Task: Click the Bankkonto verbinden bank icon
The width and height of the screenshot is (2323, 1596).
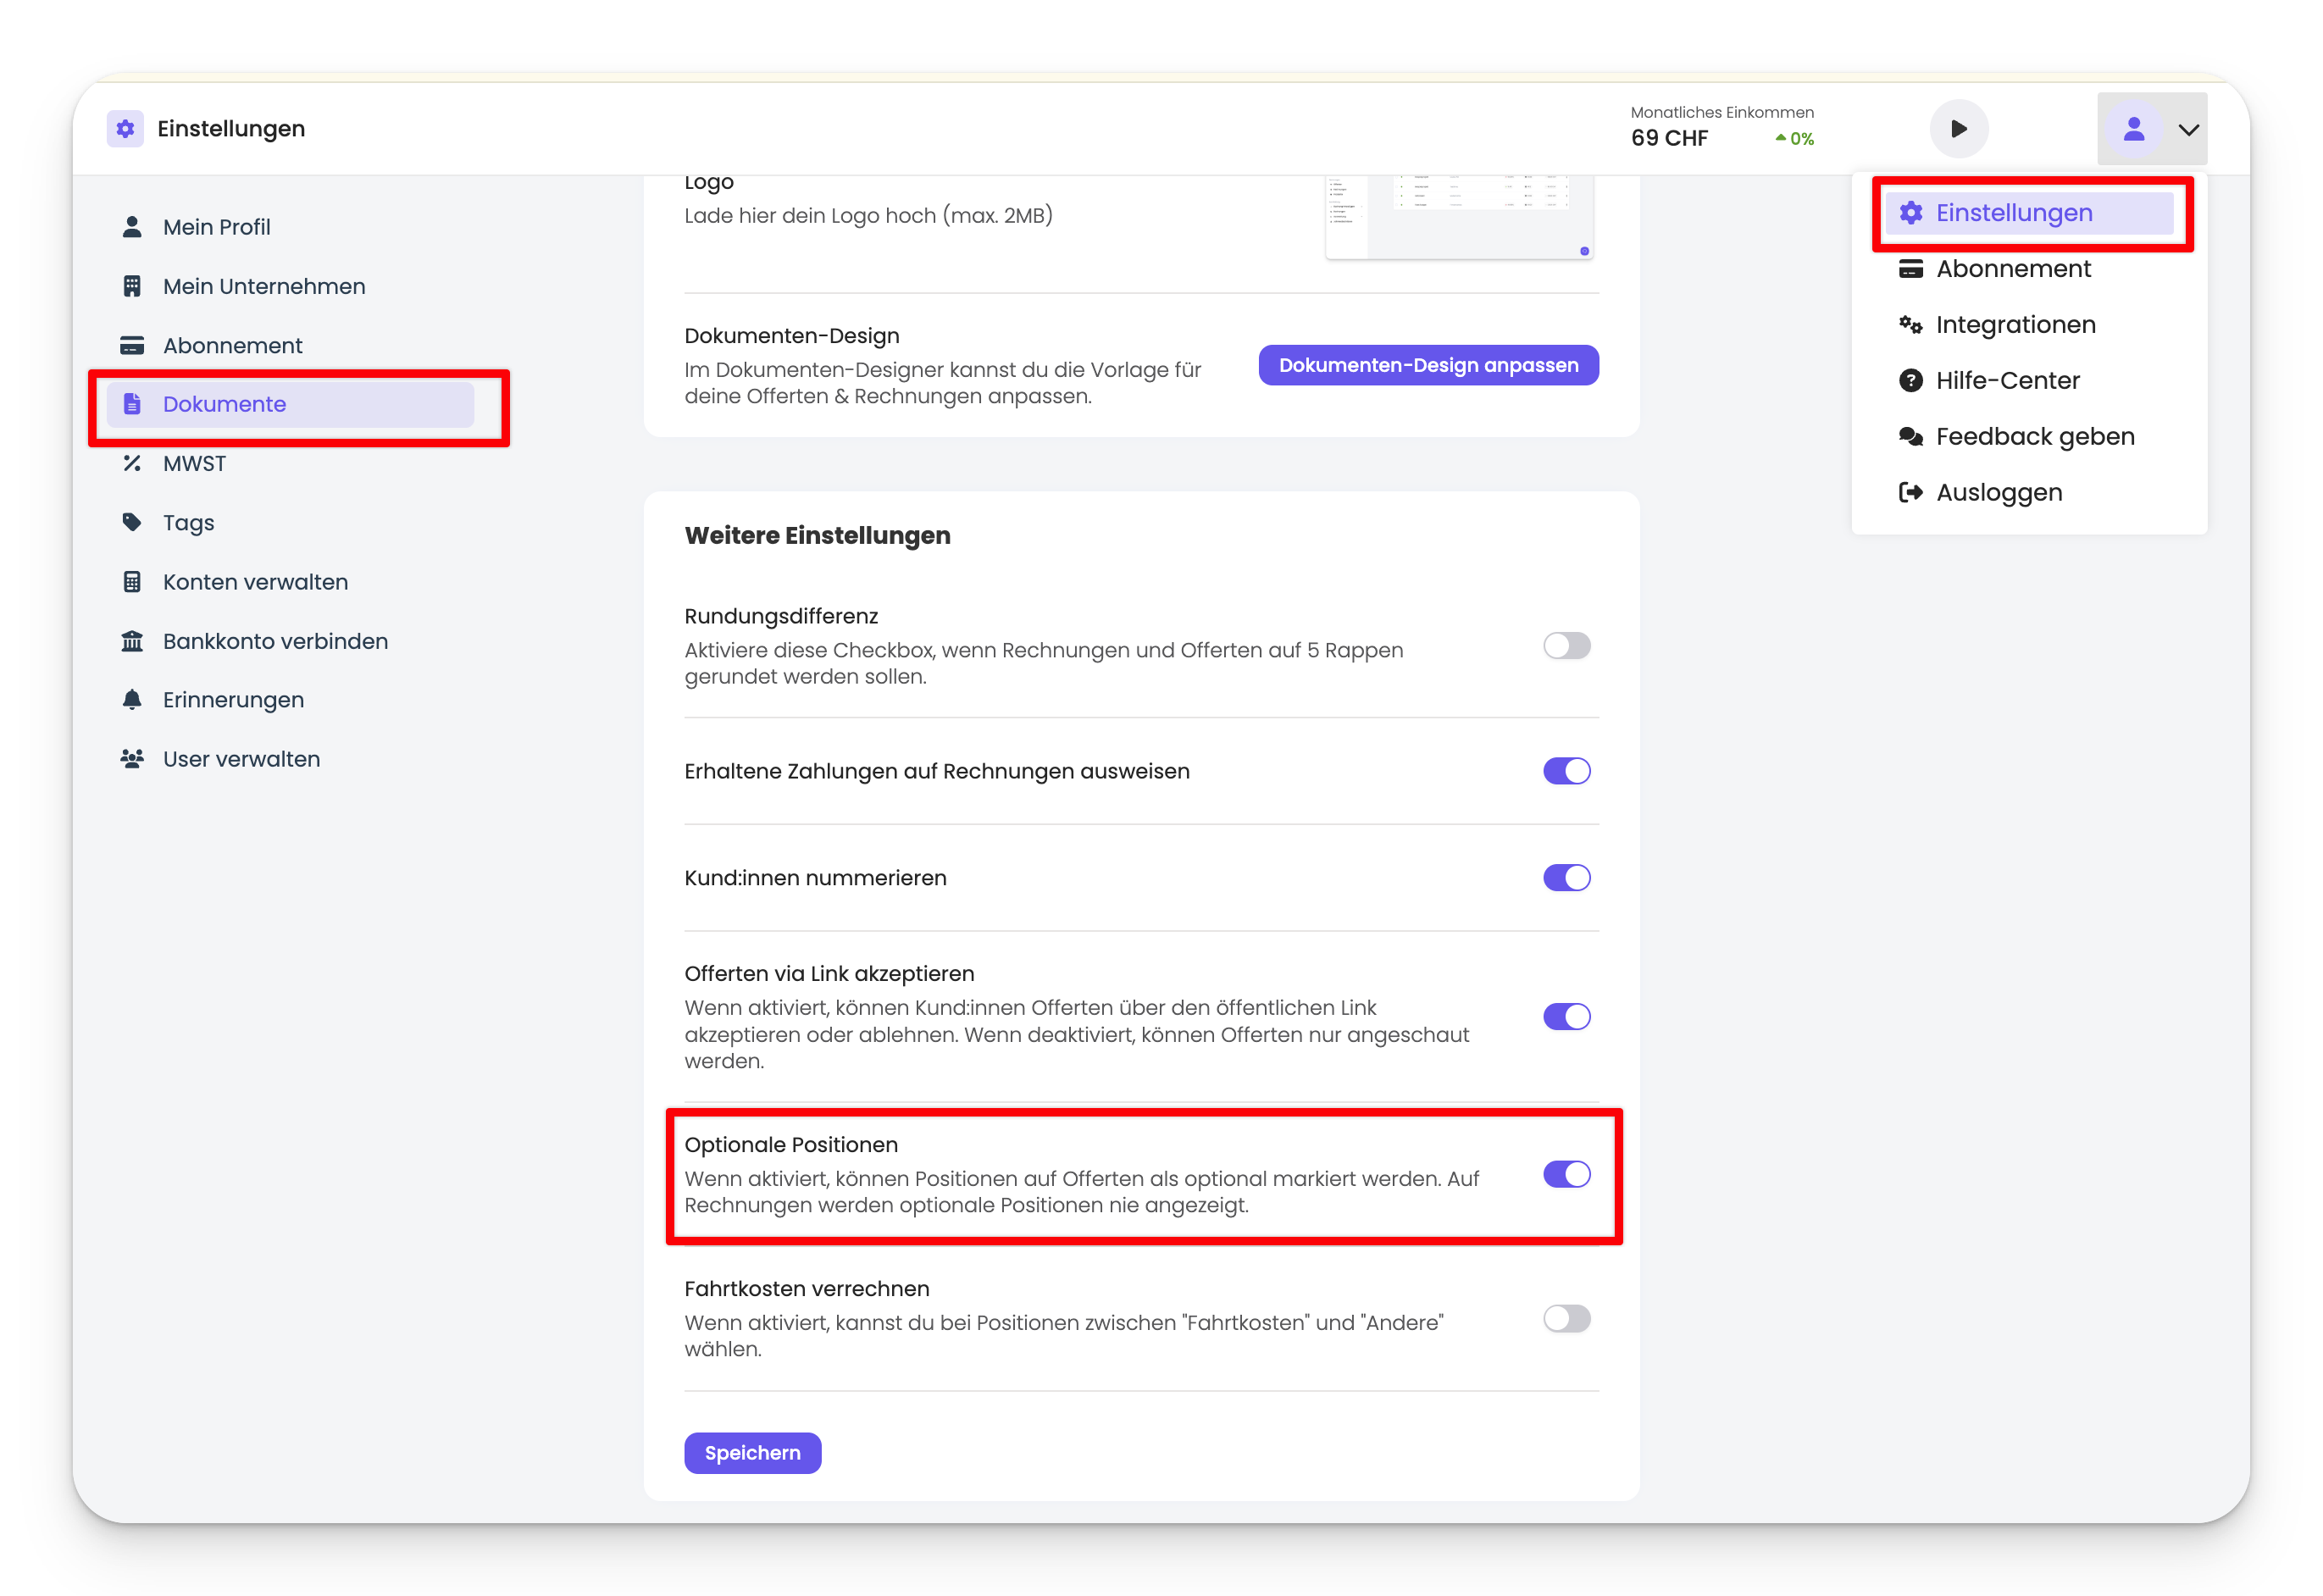Action: coord(131,641)
